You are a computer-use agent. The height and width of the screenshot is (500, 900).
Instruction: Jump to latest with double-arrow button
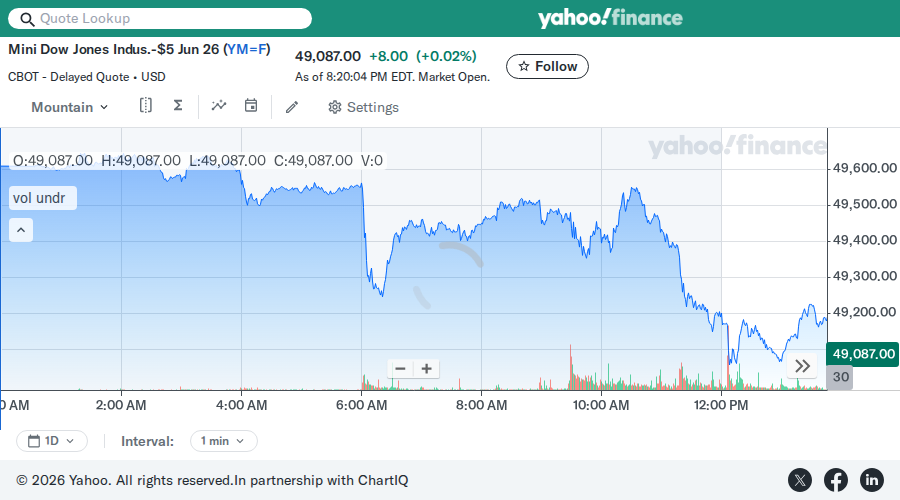(802, 366)
